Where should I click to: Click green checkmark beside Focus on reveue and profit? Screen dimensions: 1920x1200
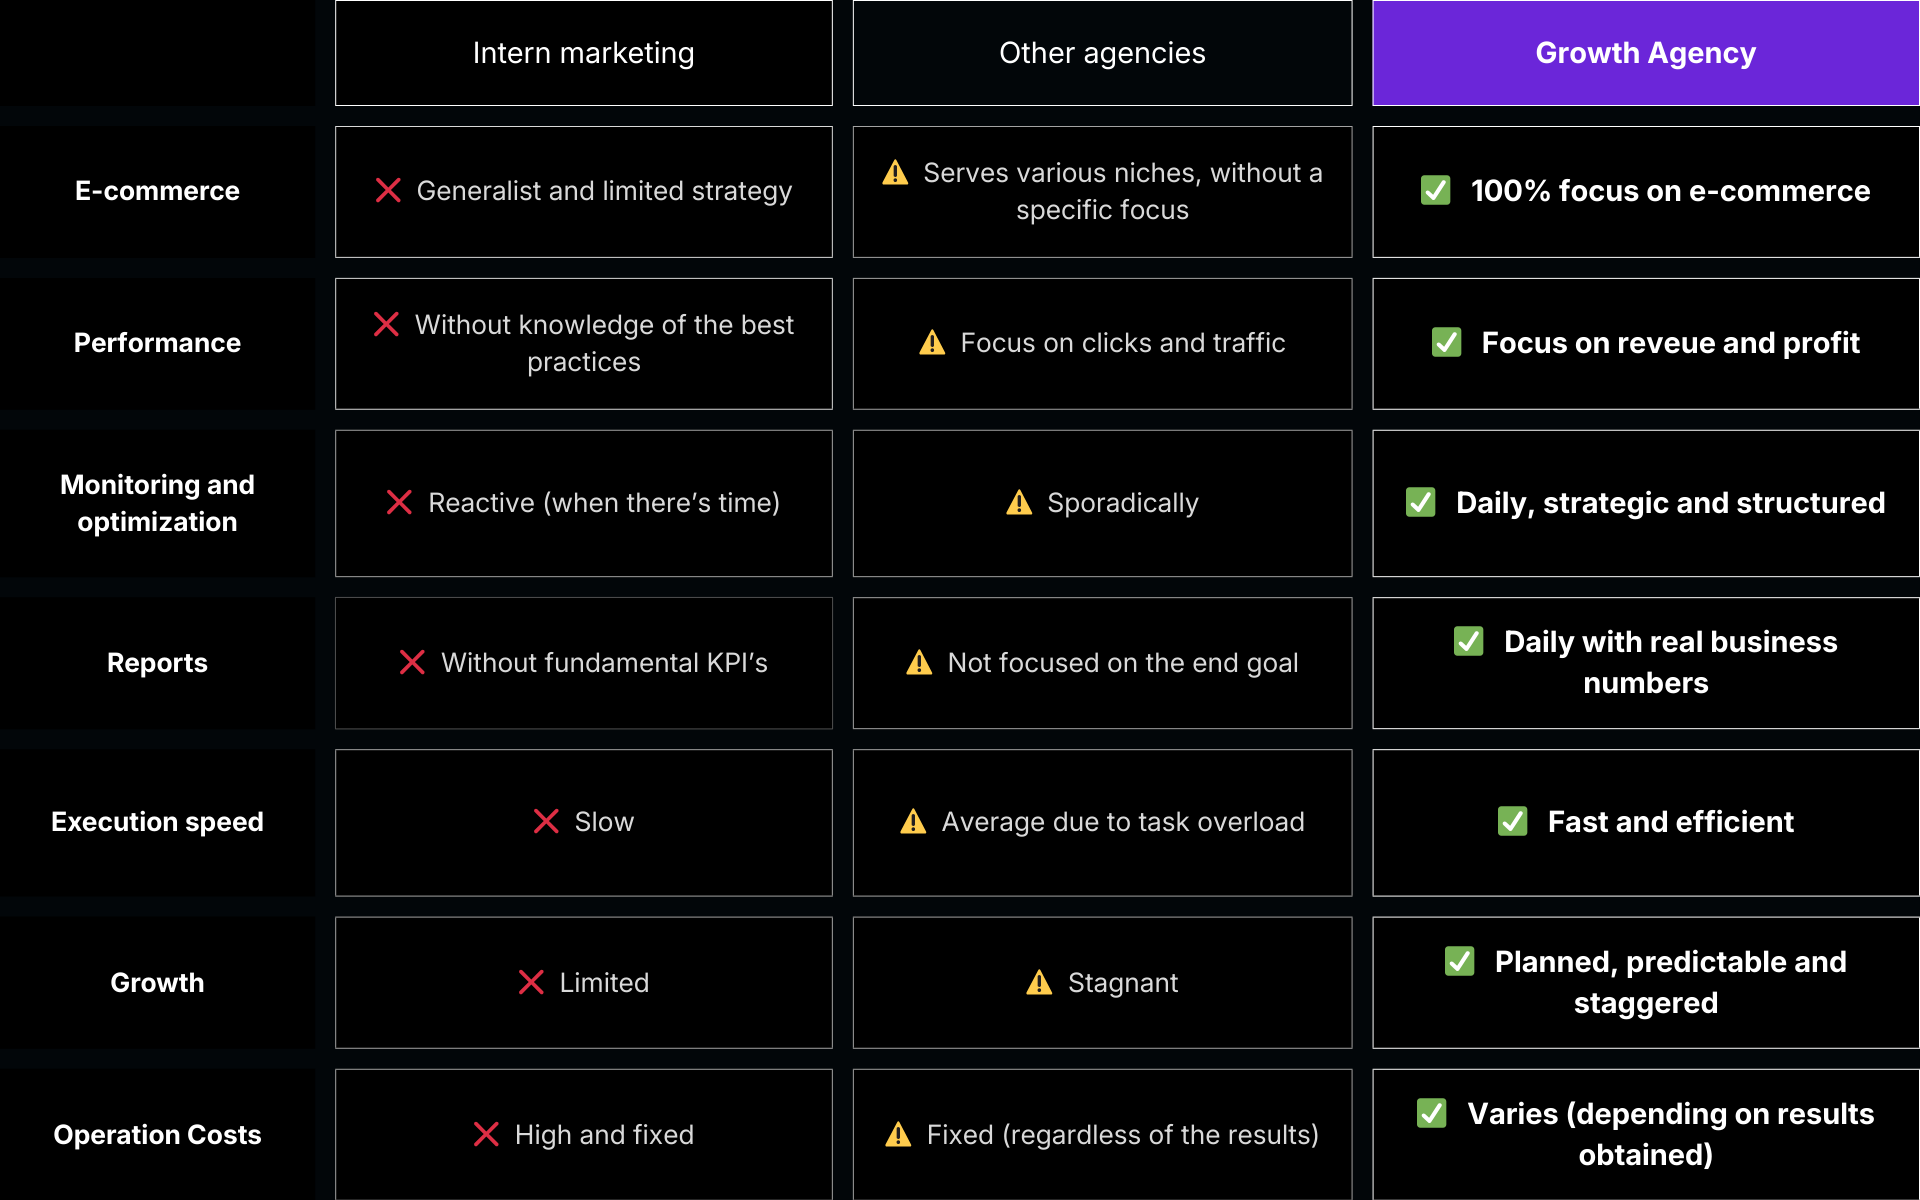click(x=1446, y=343)
